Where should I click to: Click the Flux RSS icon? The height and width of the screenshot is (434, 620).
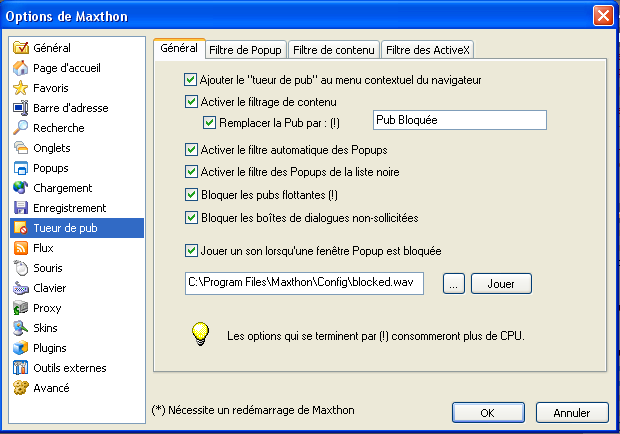(21, 248)
